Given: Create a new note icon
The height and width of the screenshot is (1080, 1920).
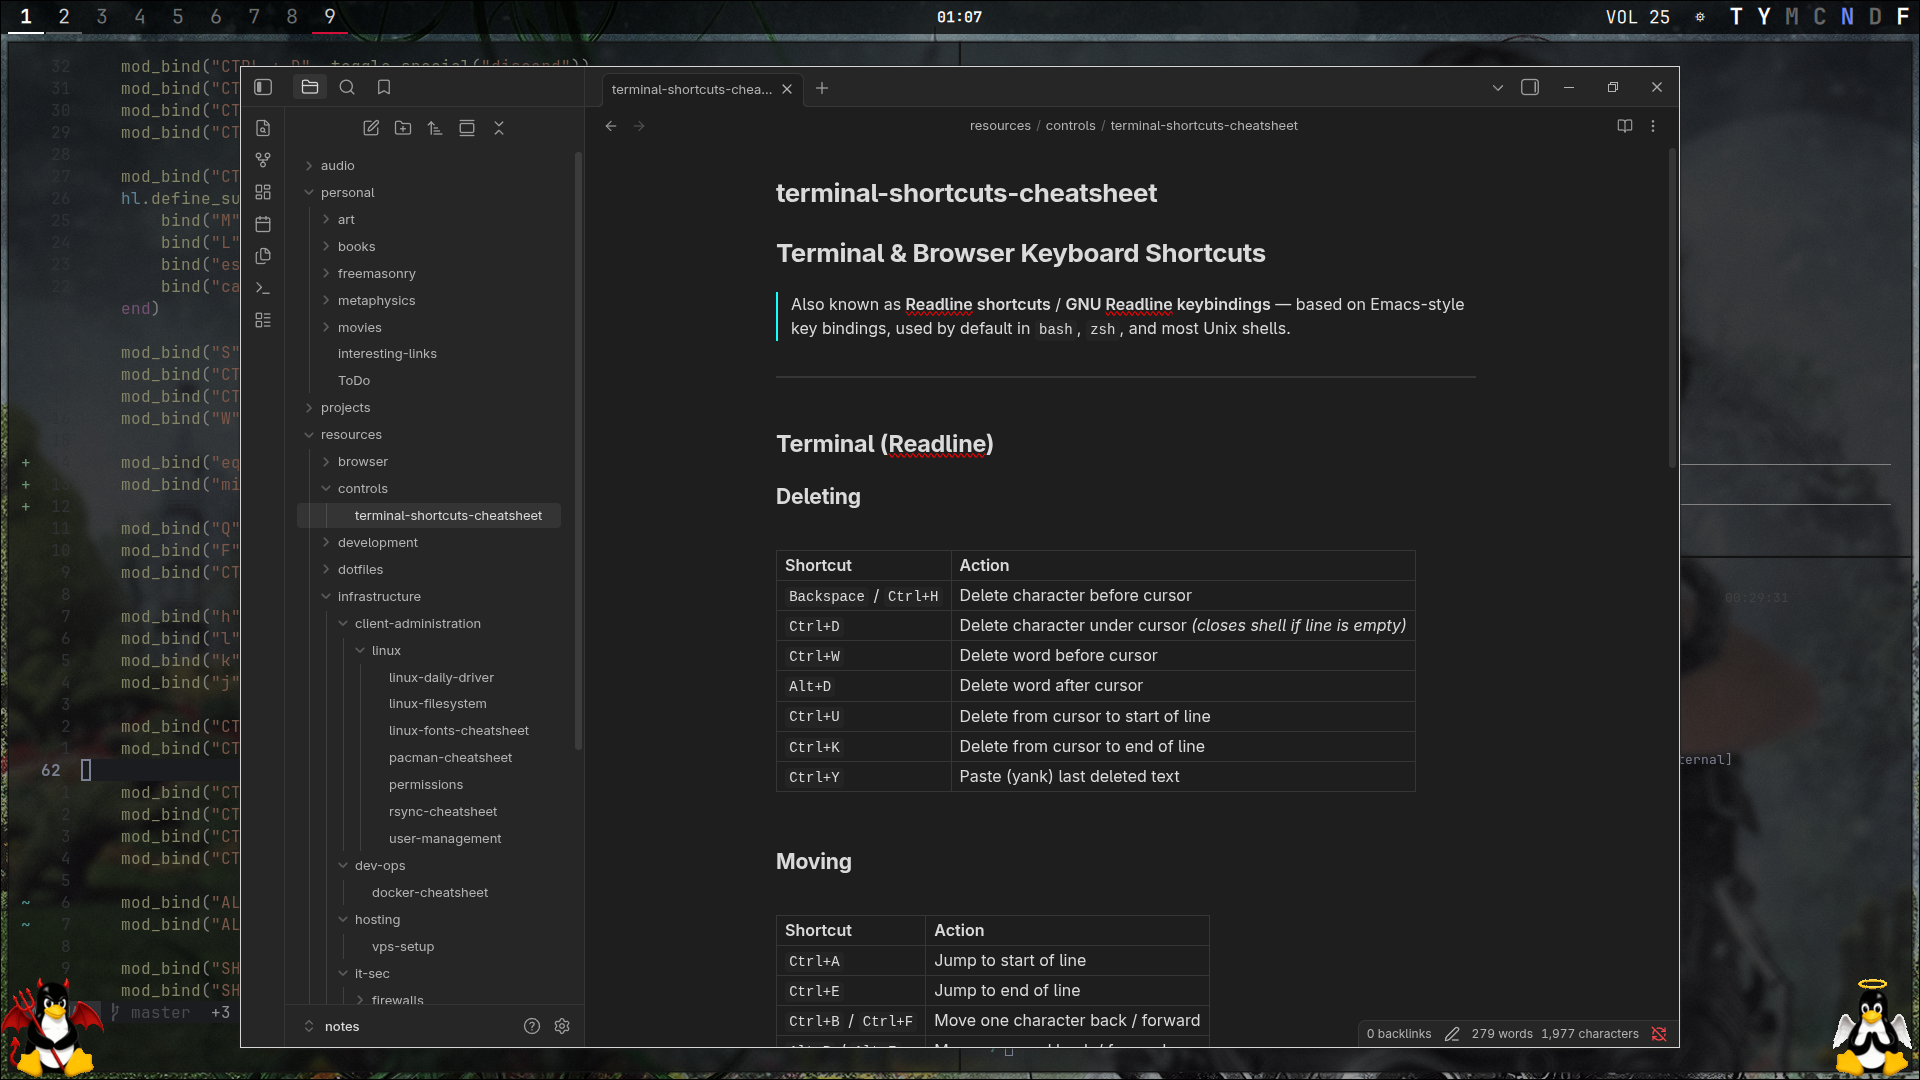Looking at the screenshot, I should [371, 128].
